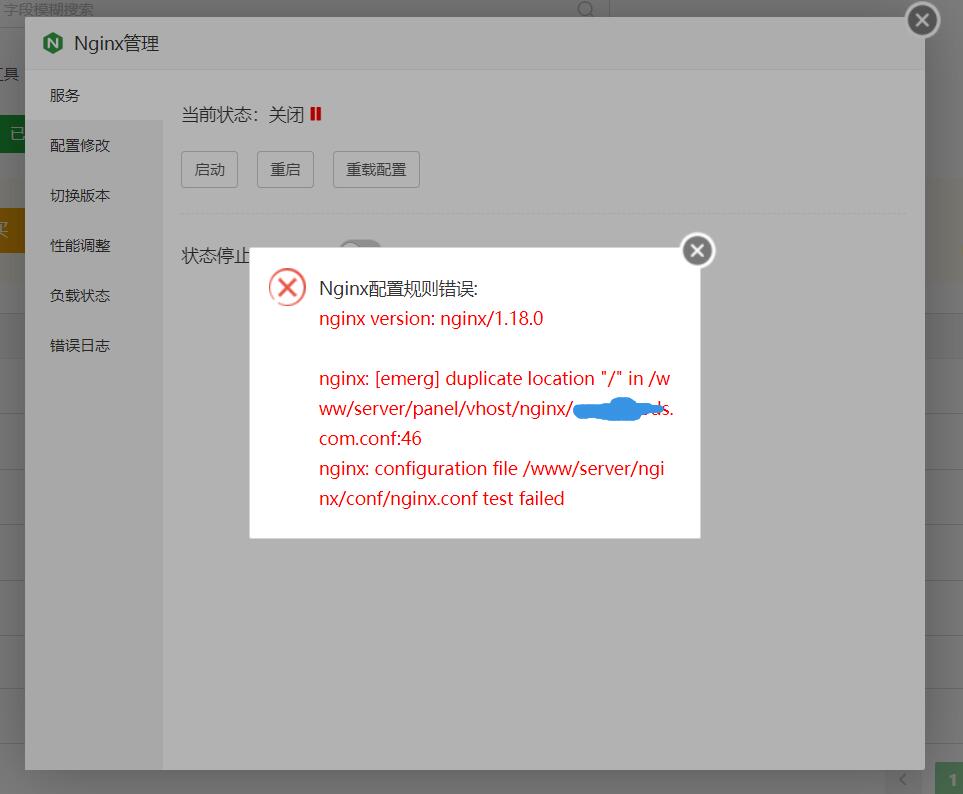Click the 重启 button
This screenshot has width=963, height=794.
pos(285,169)
